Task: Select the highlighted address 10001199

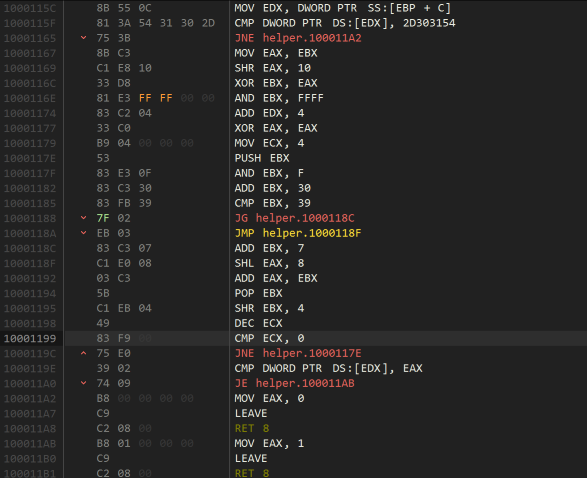Action: pyautogui.click(x=30, y=338)
